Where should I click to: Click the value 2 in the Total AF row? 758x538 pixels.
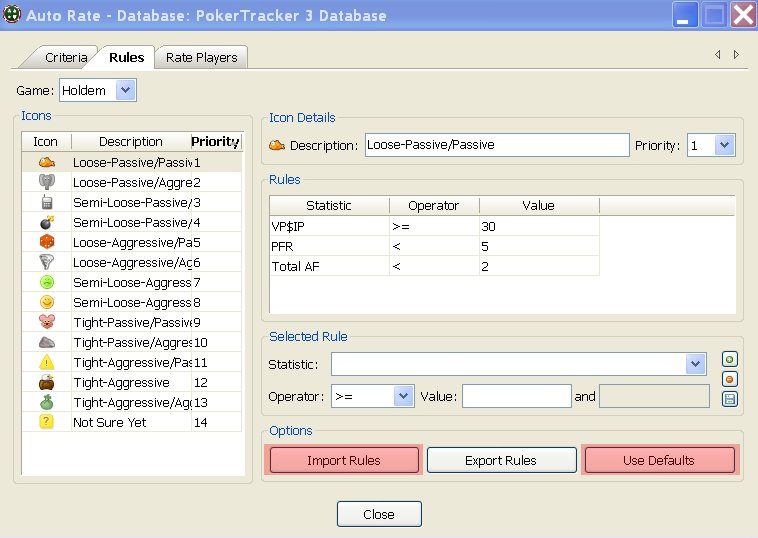485,266
